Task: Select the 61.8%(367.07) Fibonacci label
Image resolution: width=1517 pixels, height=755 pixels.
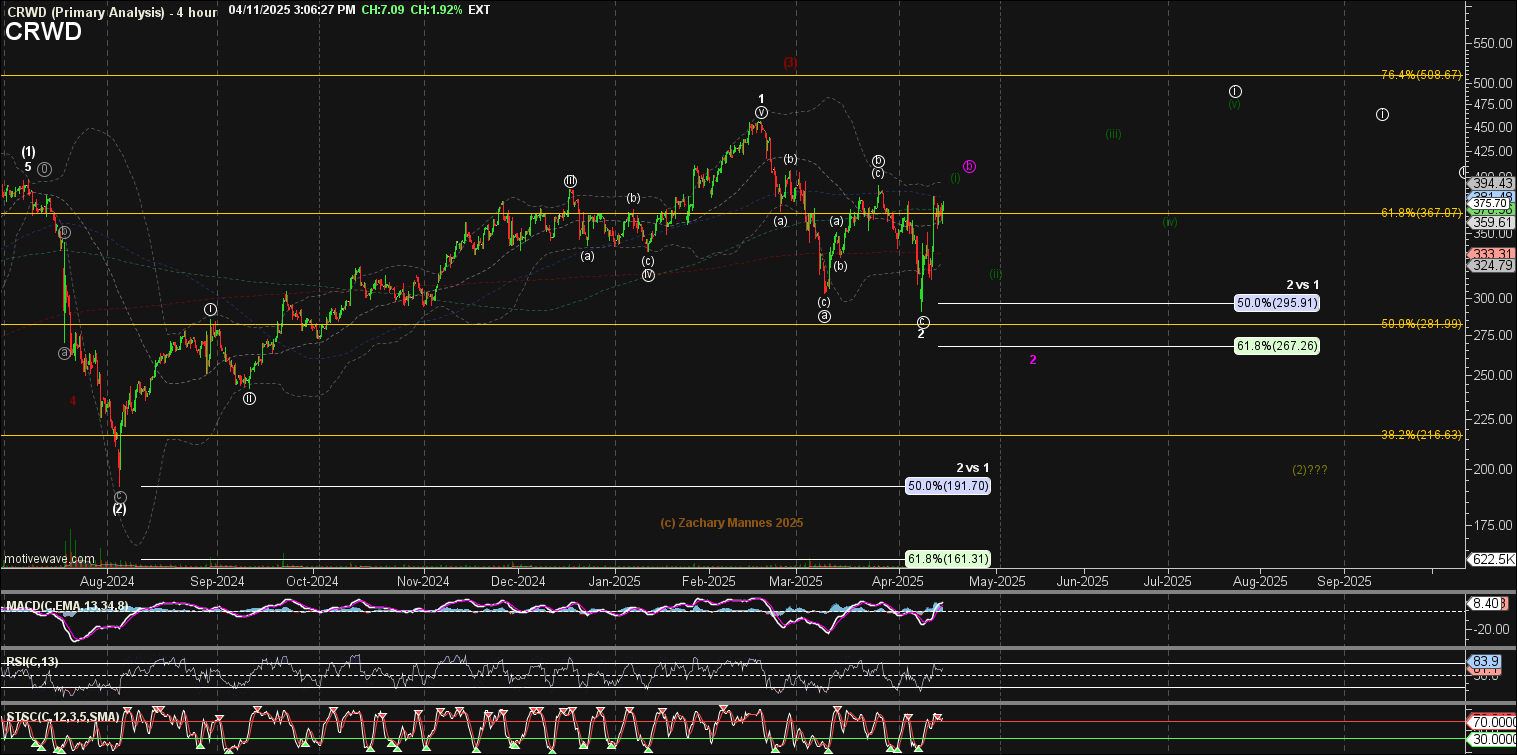Action: [1421, 213]
